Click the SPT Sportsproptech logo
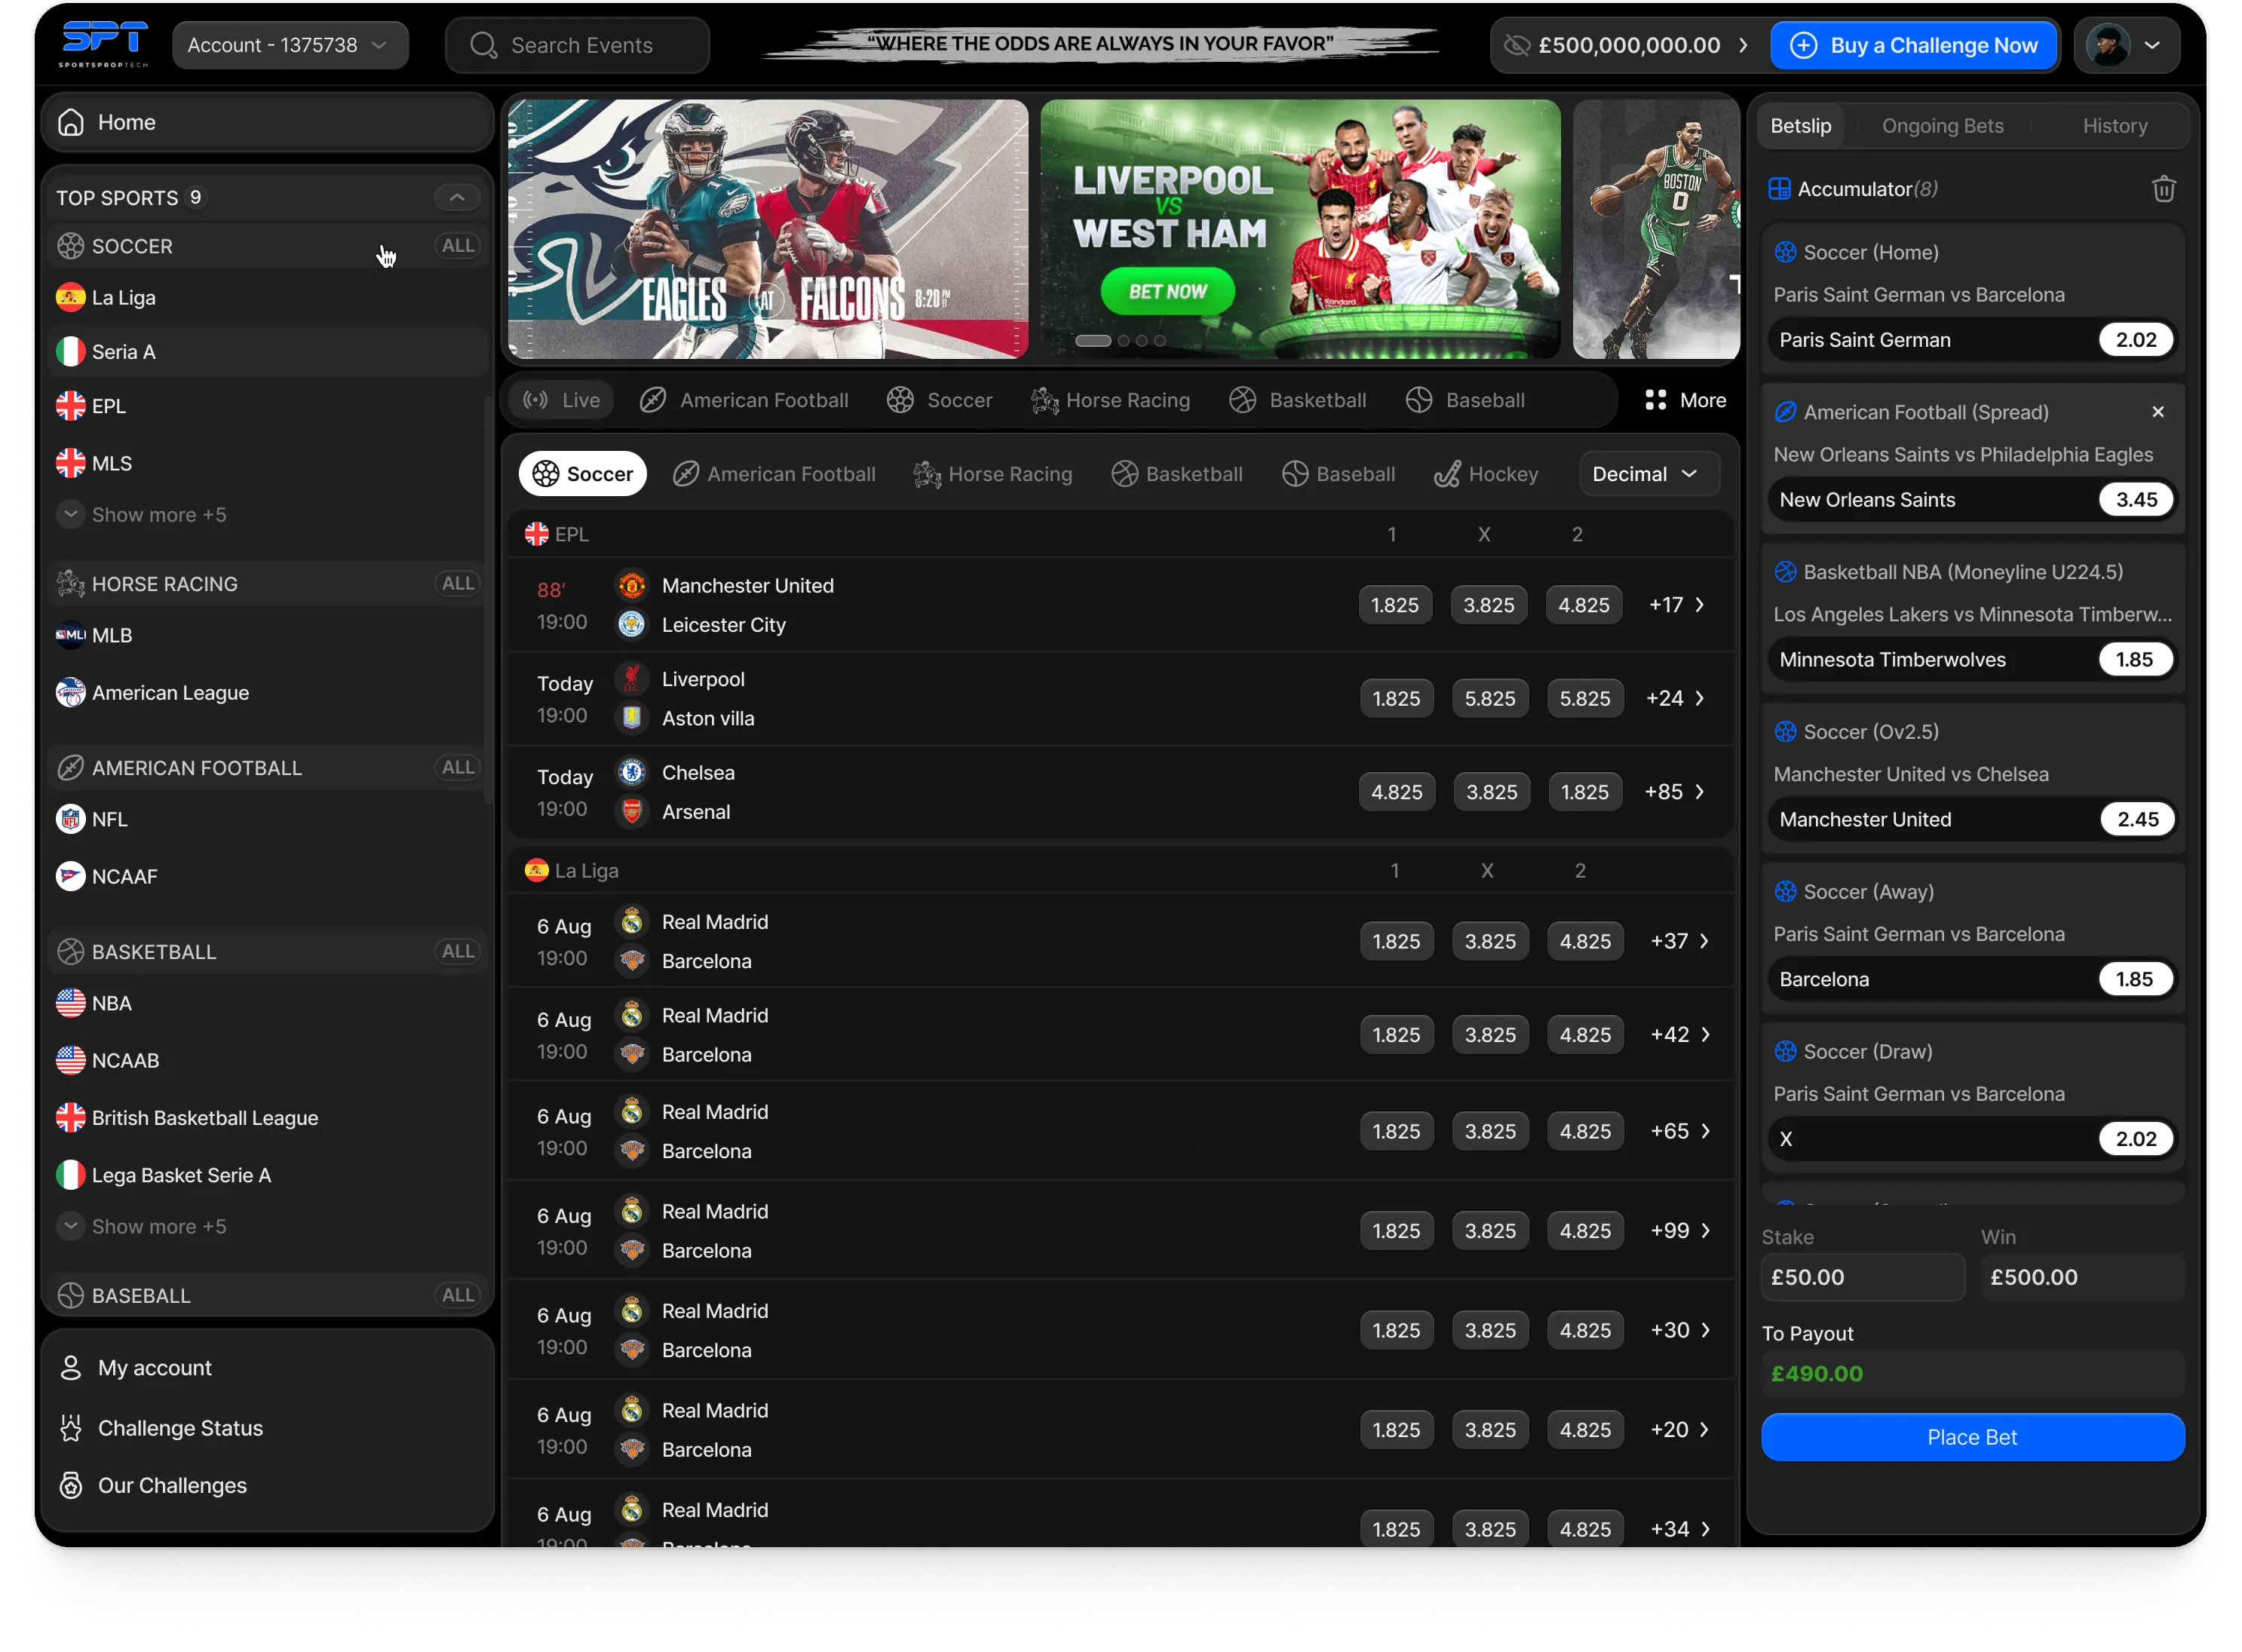Viewport: 2242px width, 1652px height. click(103, 44)
